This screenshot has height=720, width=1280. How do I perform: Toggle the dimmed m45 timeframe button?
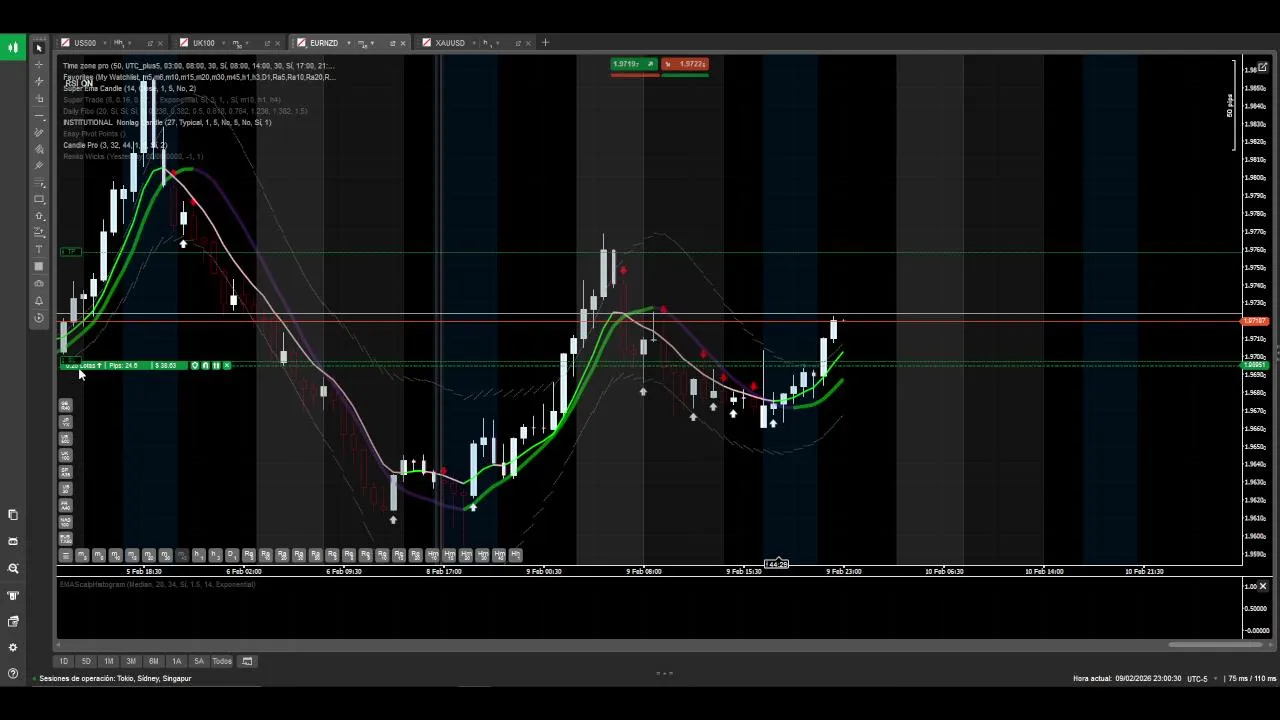coord(182,555)
